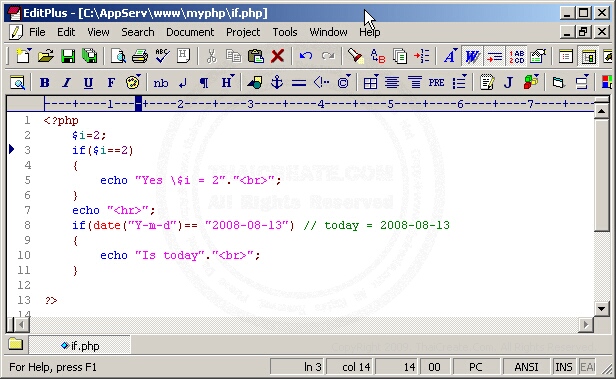Create a new document with New icon
The width and height of the screenshot is (616, 379).
(23, 56)
